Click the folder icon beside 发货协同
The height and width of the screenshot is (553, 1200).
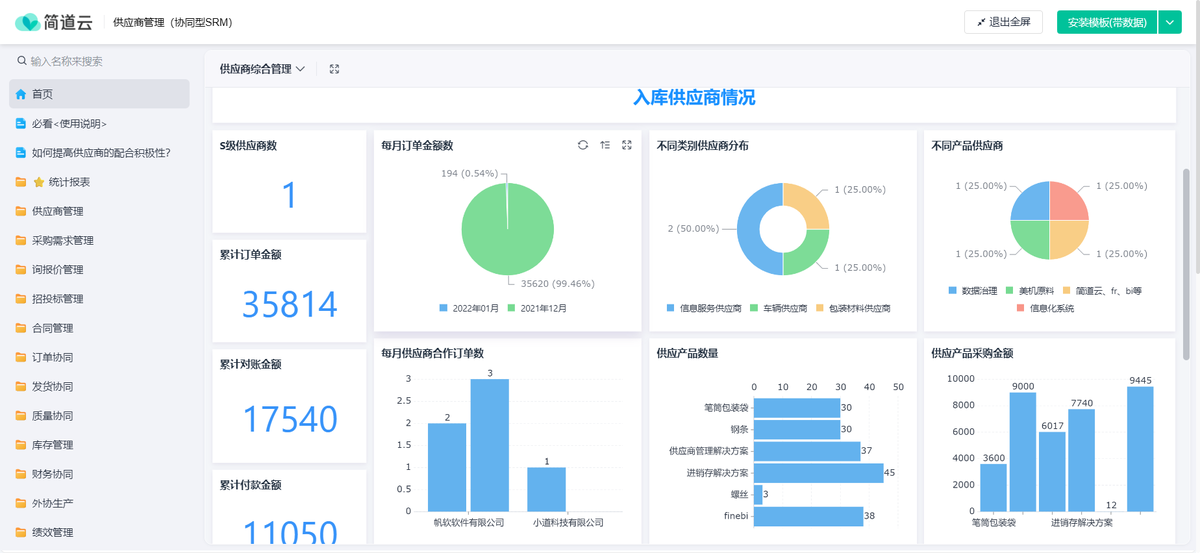[21, 386]
